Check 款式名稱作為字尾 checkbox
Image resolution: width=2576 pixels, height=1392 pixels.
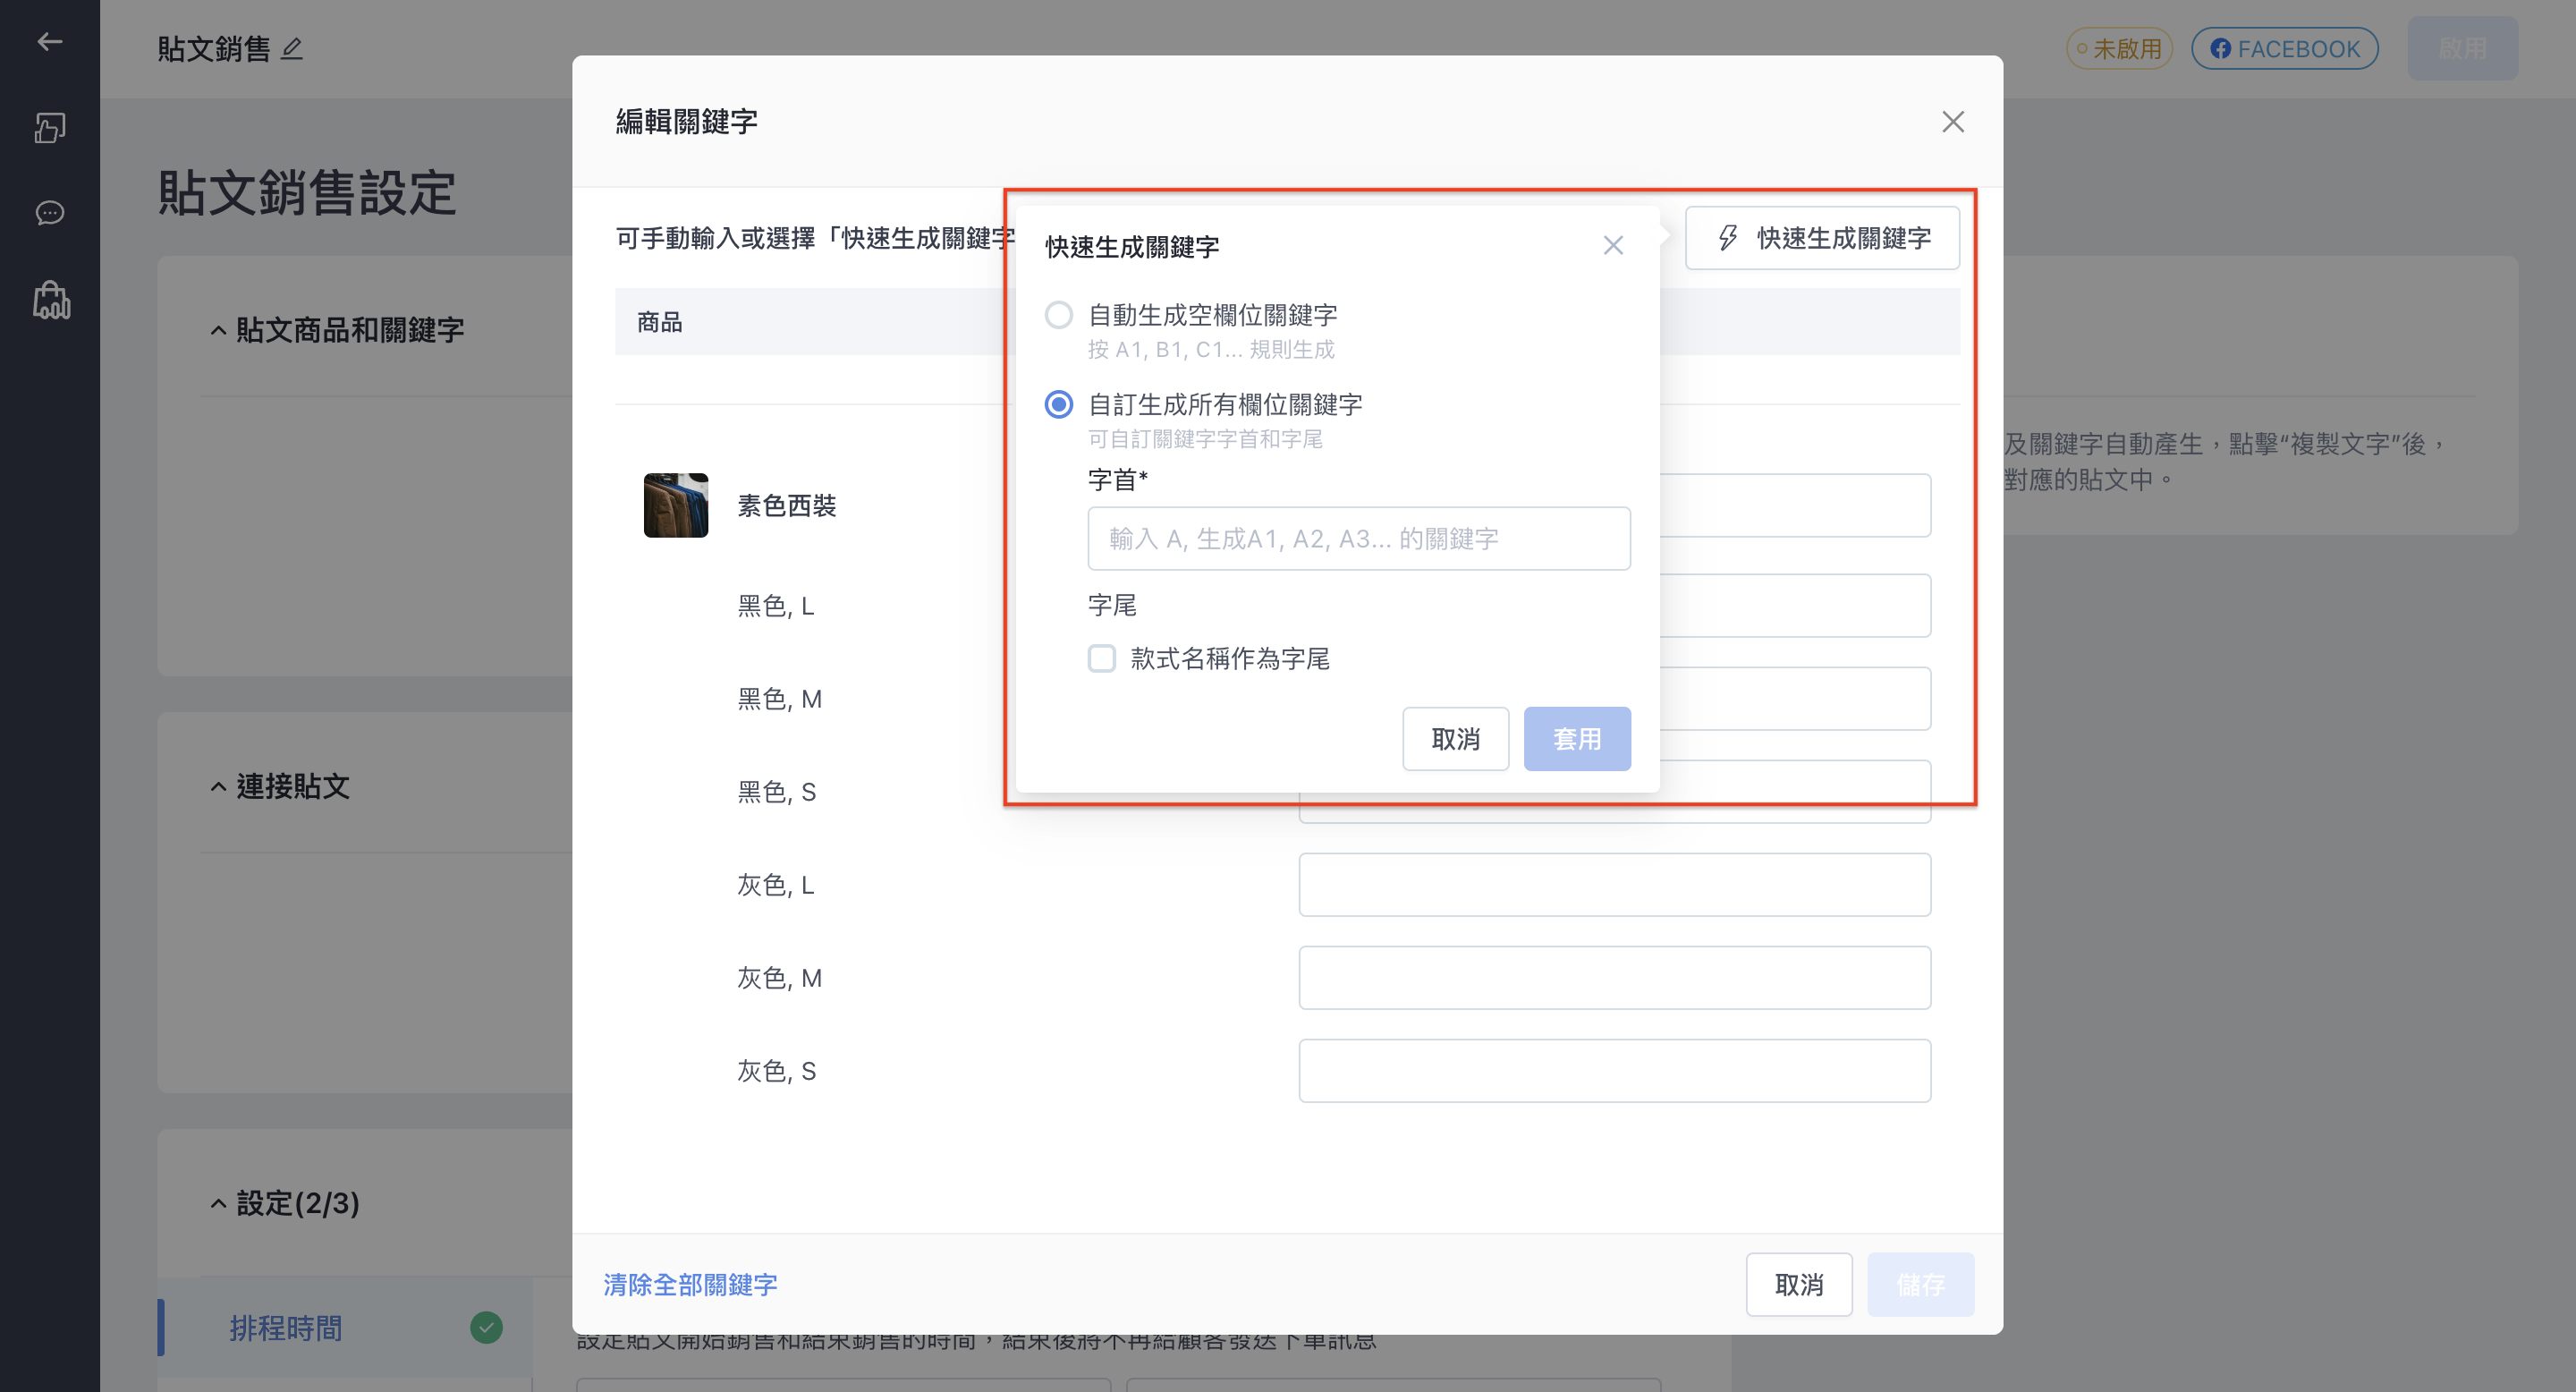point(1101,658)
